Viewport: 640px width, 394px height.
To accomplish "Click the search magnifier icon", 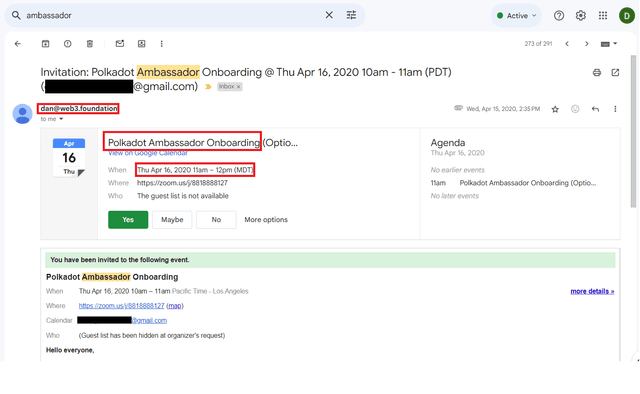I will [16, 16].
